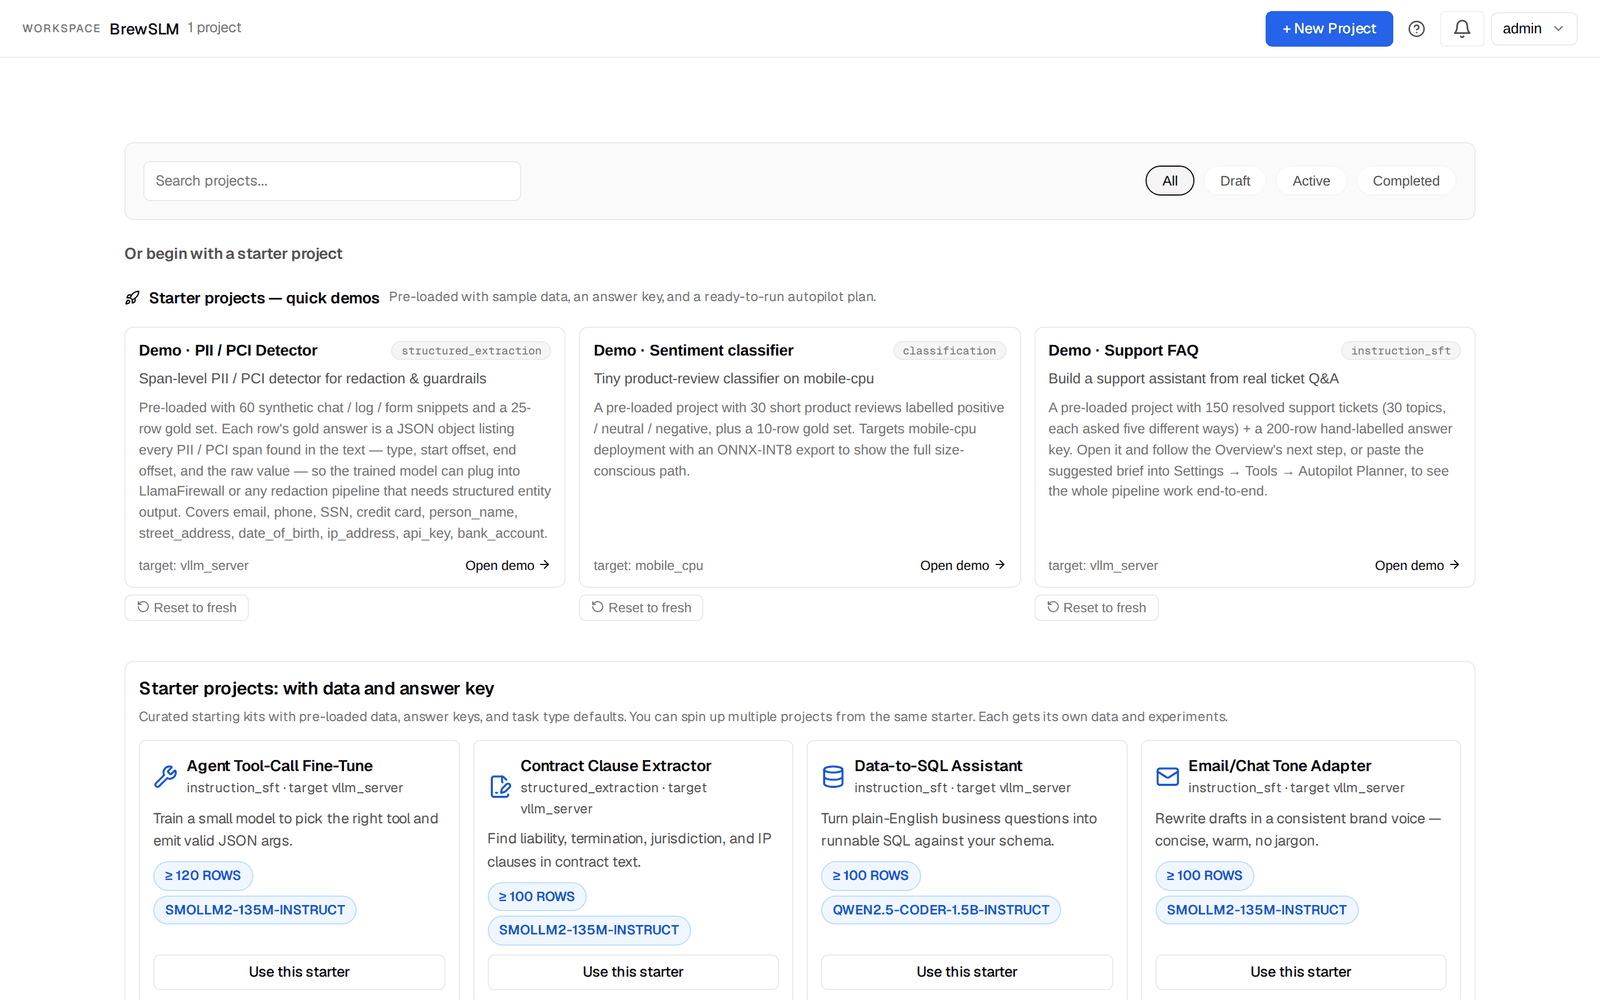Click SMOLLM2-135M-INSTRUCT badge on Agent Tool-Call Fine-Tune
1600x1000 pixels.
tap(255, 910)
